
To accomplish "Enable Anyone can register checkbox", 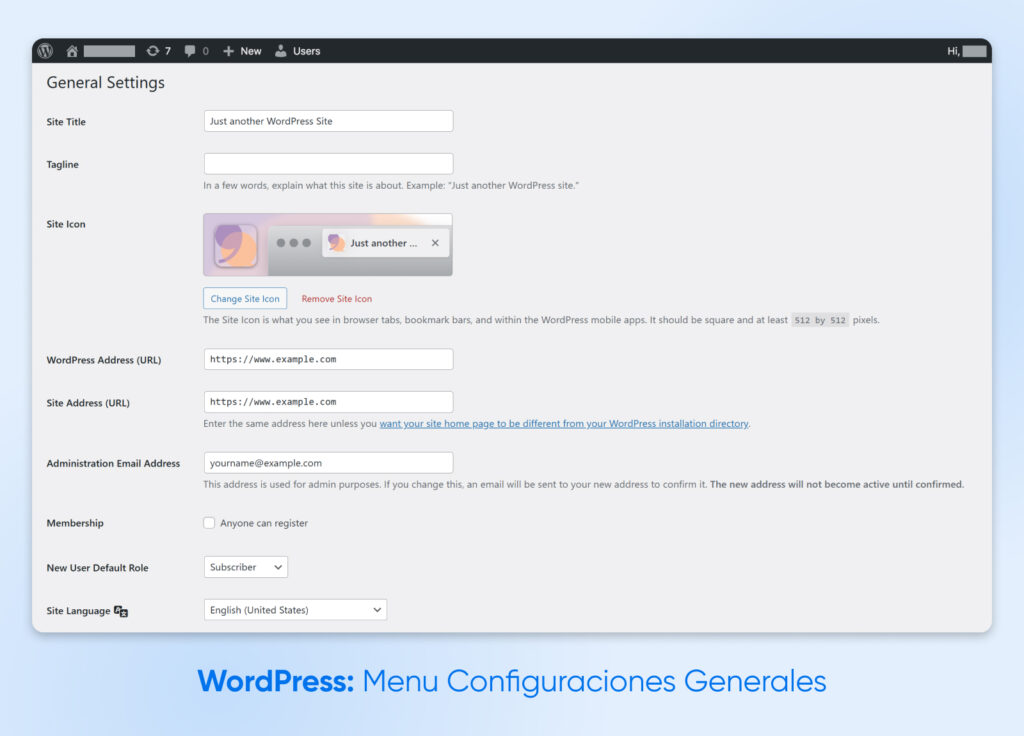I will pos(209,522).
